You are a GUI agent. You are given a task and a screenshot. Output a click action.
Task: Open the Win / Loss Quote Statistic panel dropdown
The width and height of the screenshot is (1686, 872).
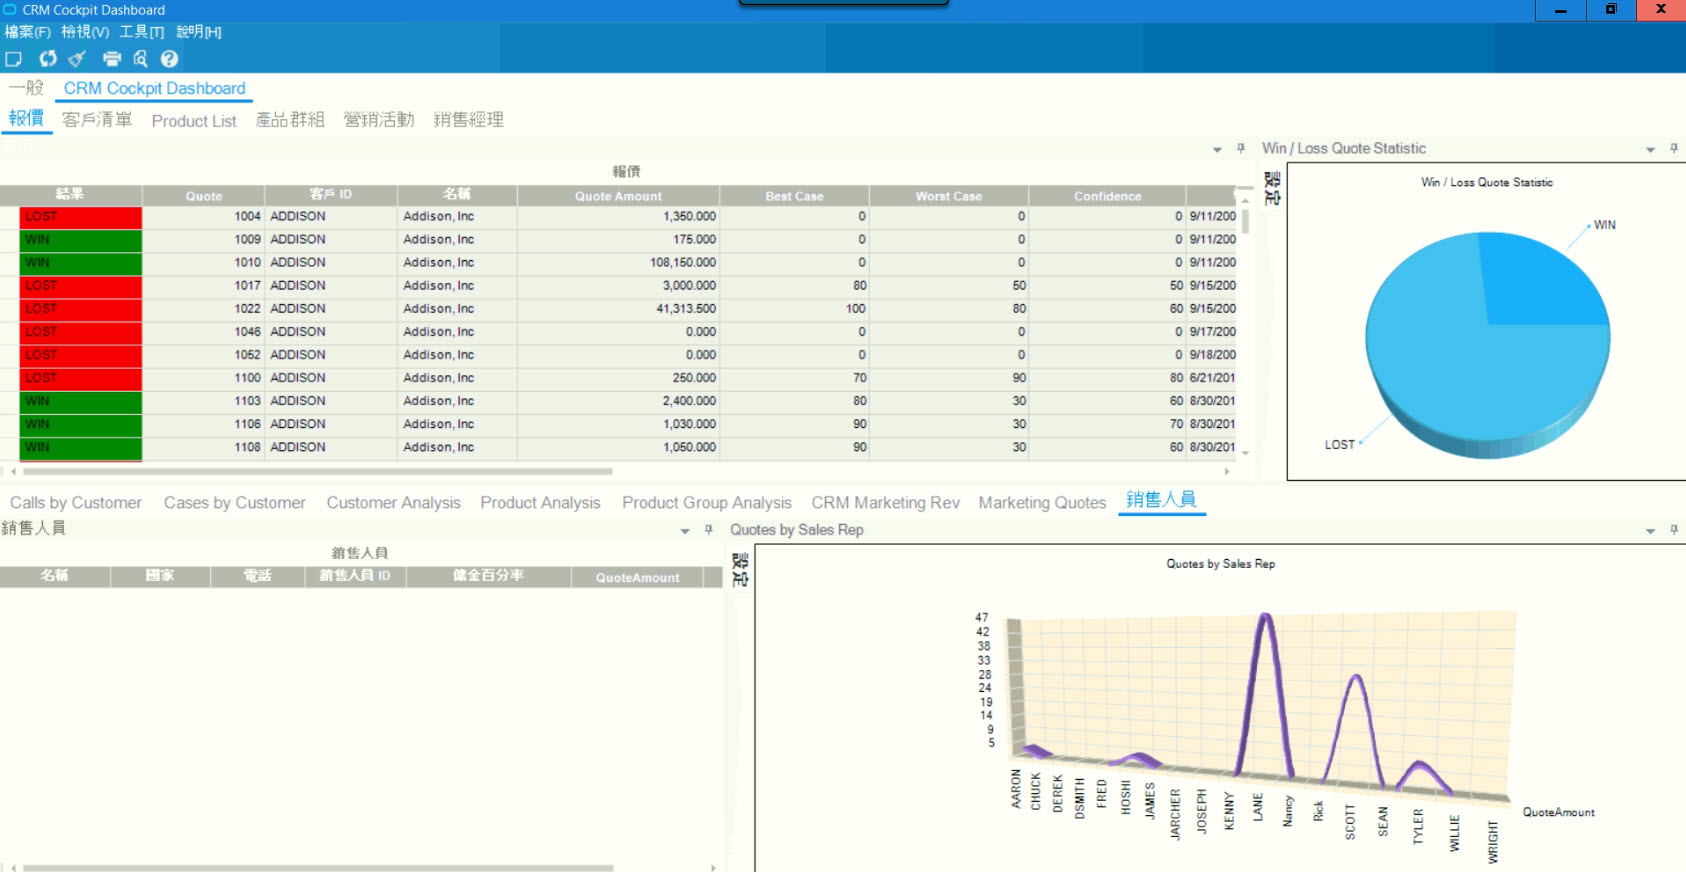[1650, 149]
